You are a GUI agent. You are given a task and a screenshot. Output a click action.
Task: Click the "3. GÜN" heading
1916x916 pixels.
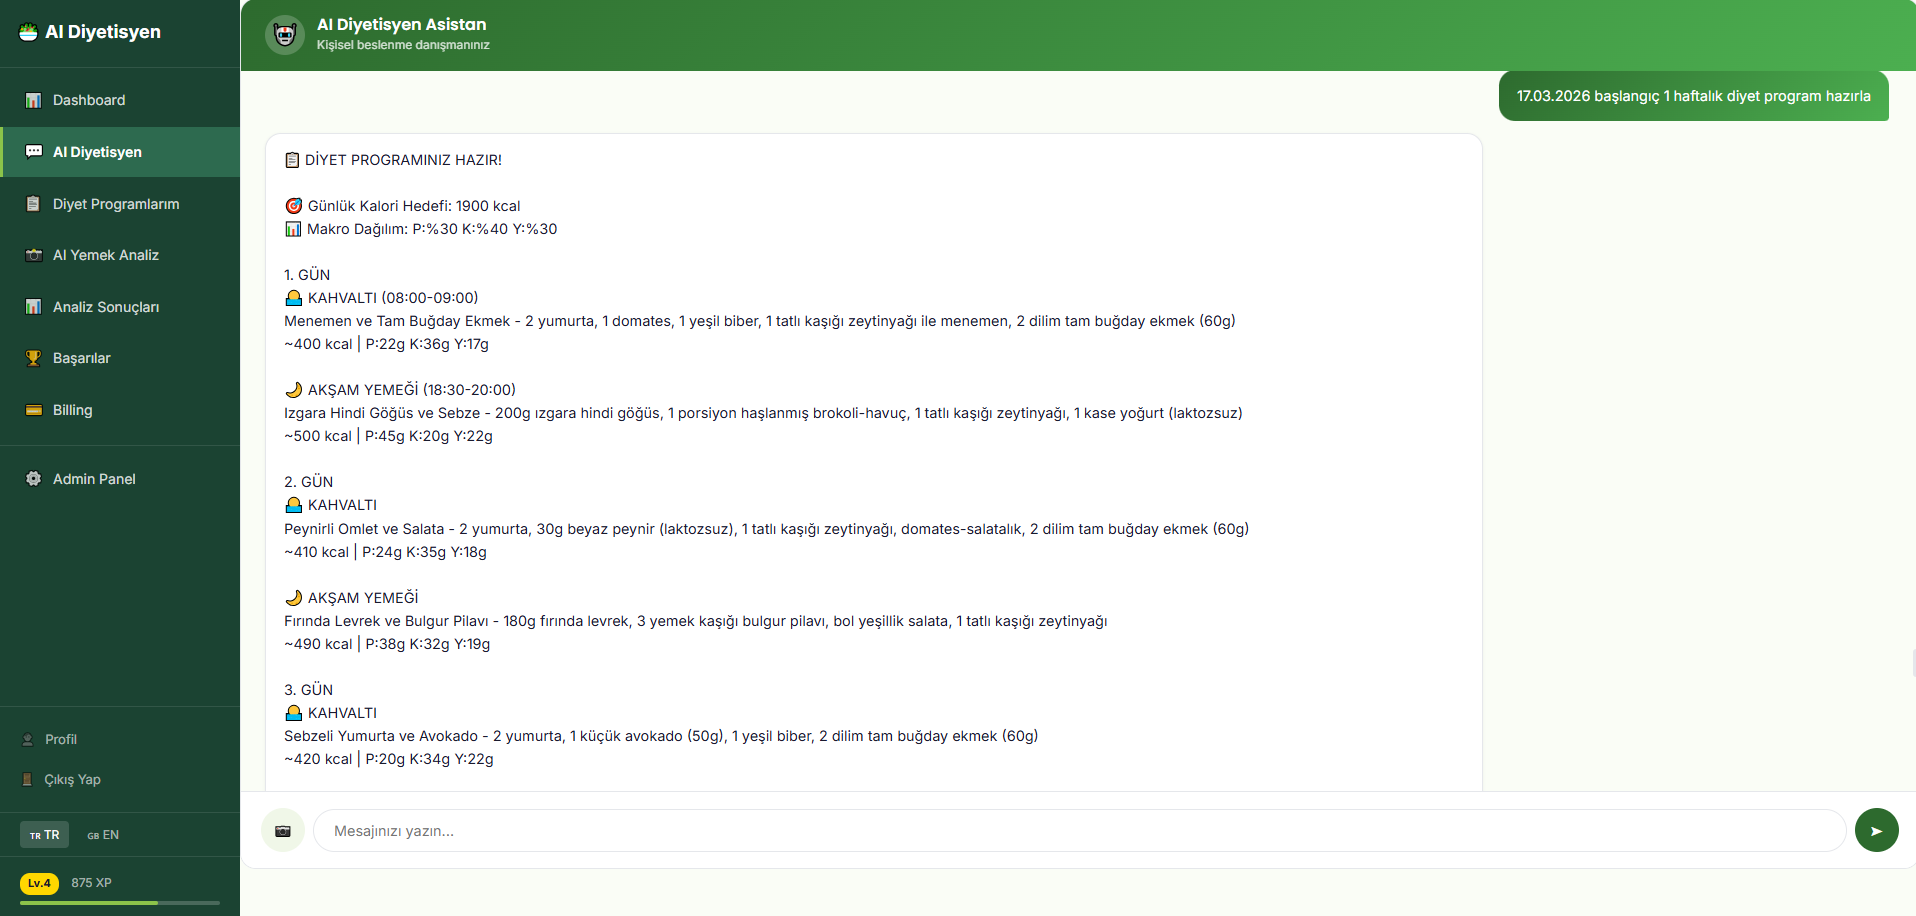click(308, 690)
